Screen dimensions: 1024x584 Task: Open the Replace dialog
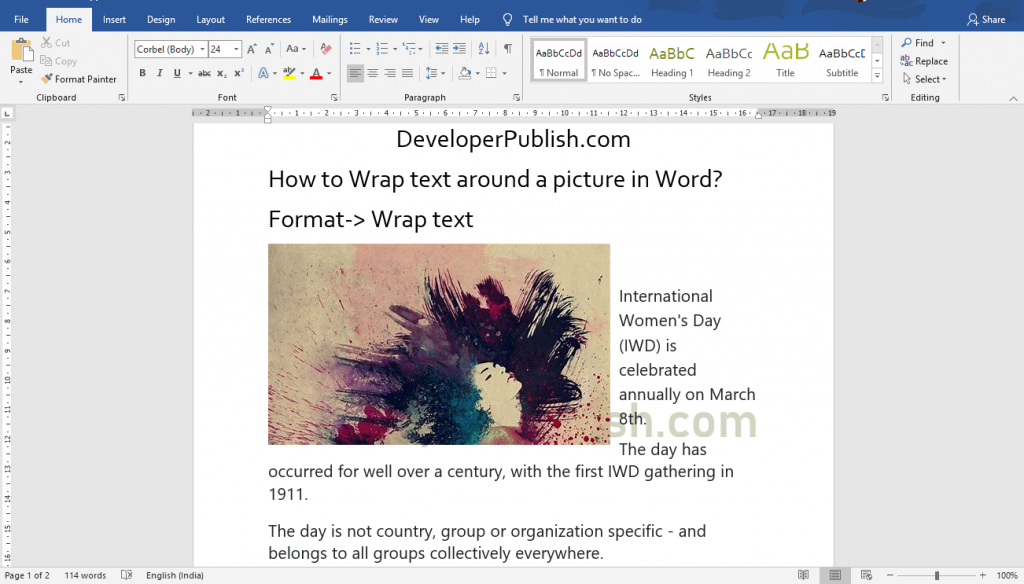point(922,60)
